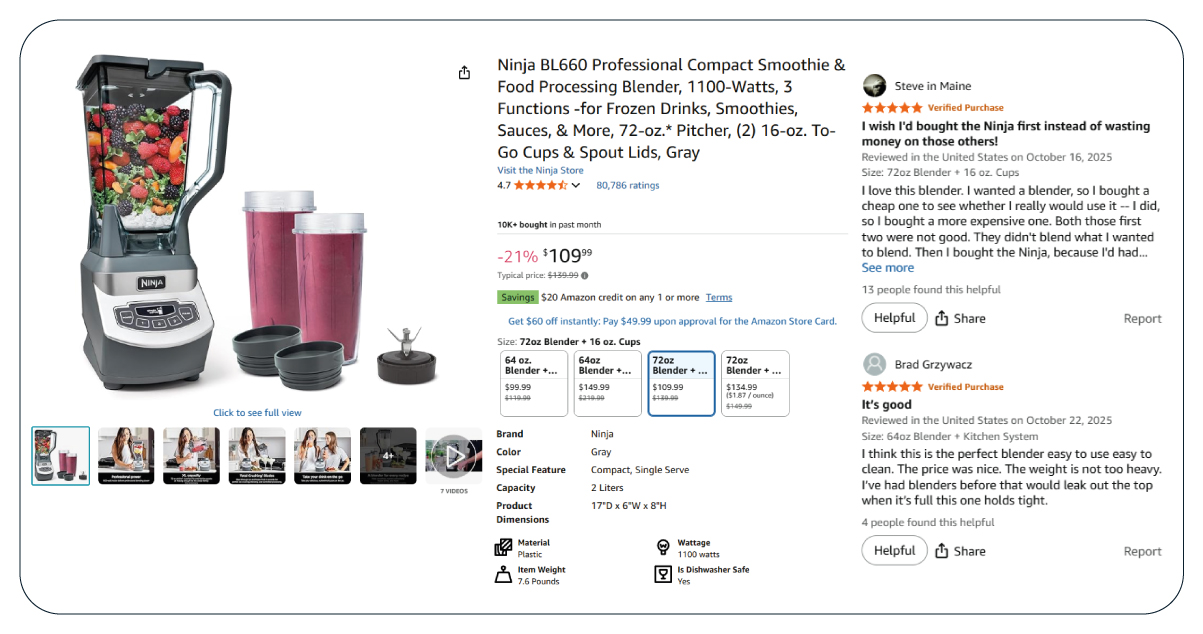Click the info icon next to typical price
The height and width of the screenshot is (634, 1203).
click(585, 275)
